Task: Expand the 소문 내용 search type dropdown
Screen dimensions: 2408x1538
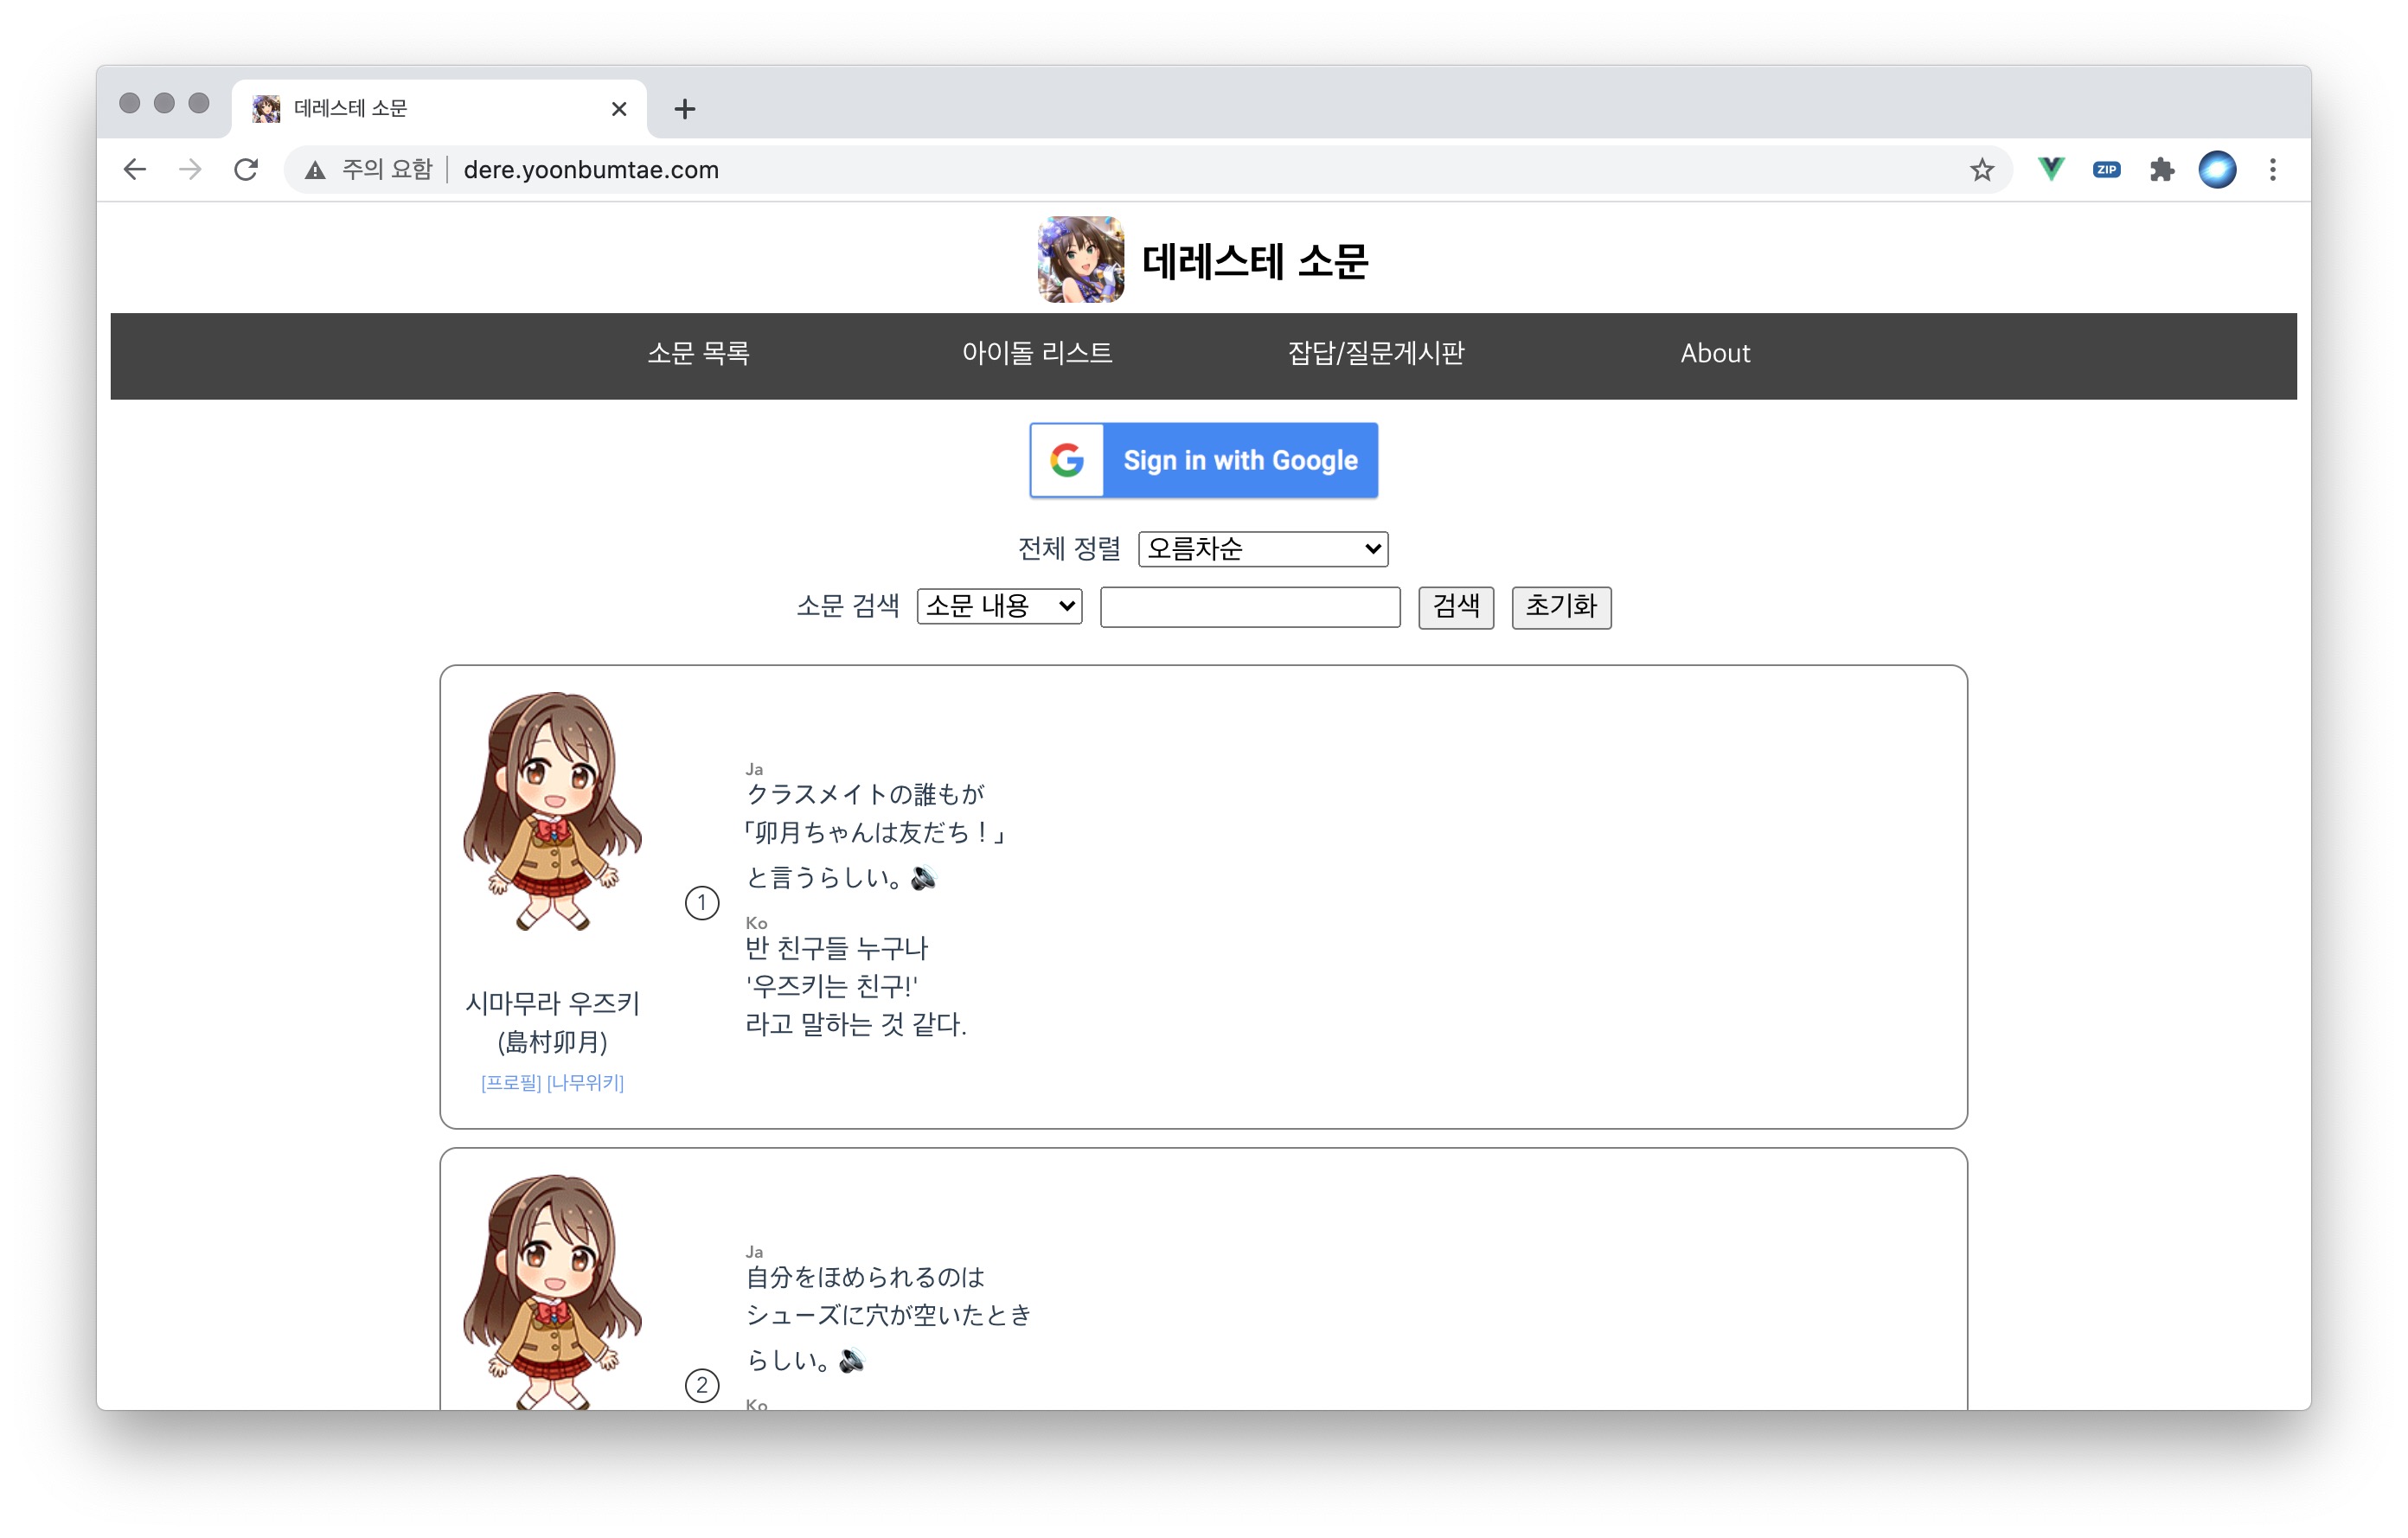Action: pyautogui.click(x=999, y=607)
